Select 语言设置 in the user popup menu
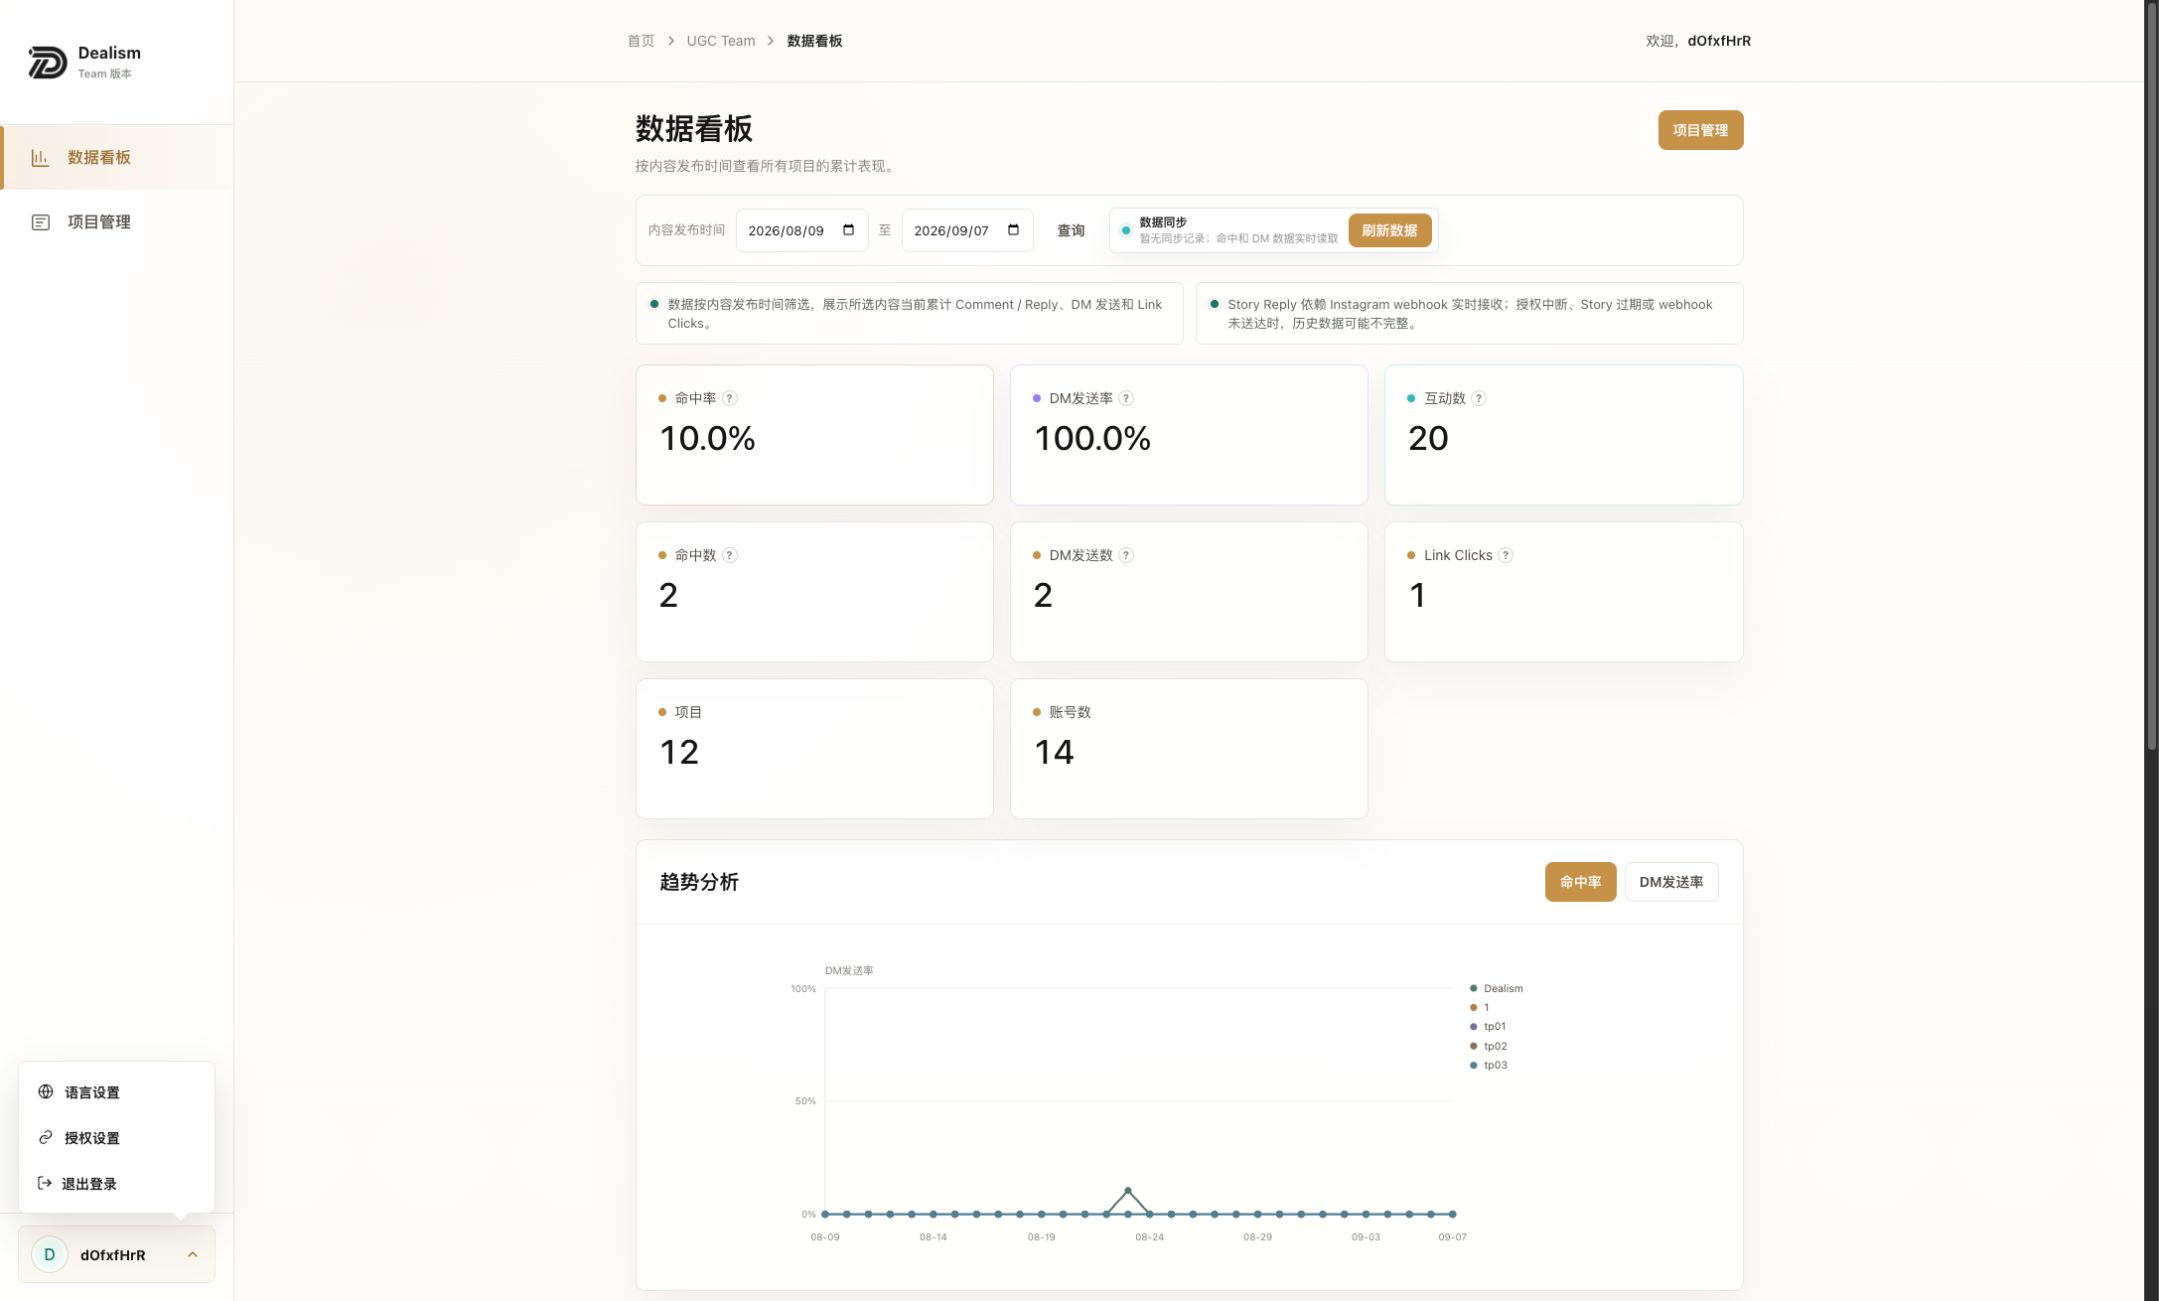 pyautogui.click(x=116, y=1092)
